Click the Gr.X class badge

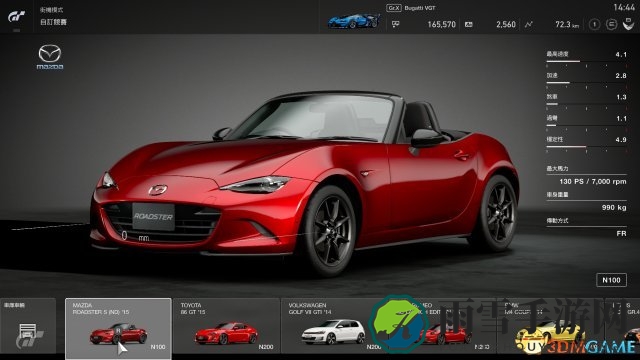click(393, 8)
